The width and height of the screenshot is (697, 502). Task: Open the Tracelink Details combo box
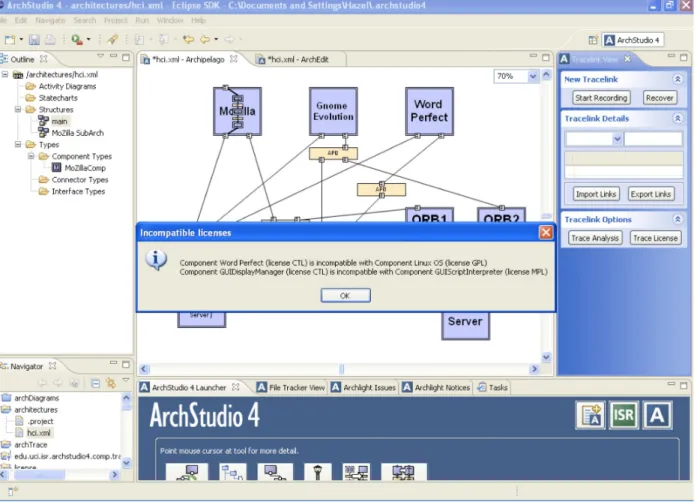point(617,139)
